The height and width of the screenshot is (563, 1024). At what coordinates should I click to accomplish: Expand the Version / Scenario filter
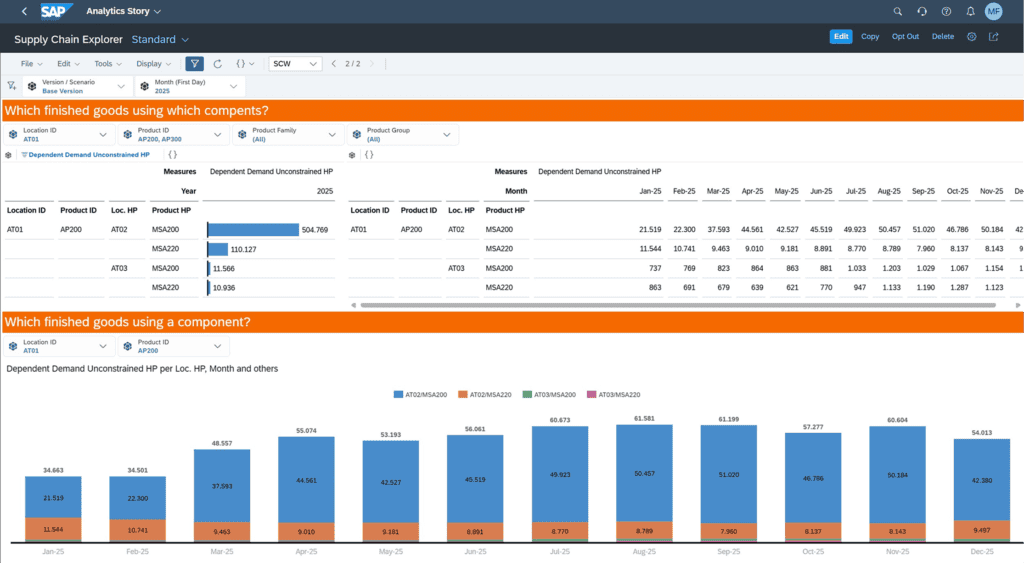pyautogui.click(x=121, y=86)
